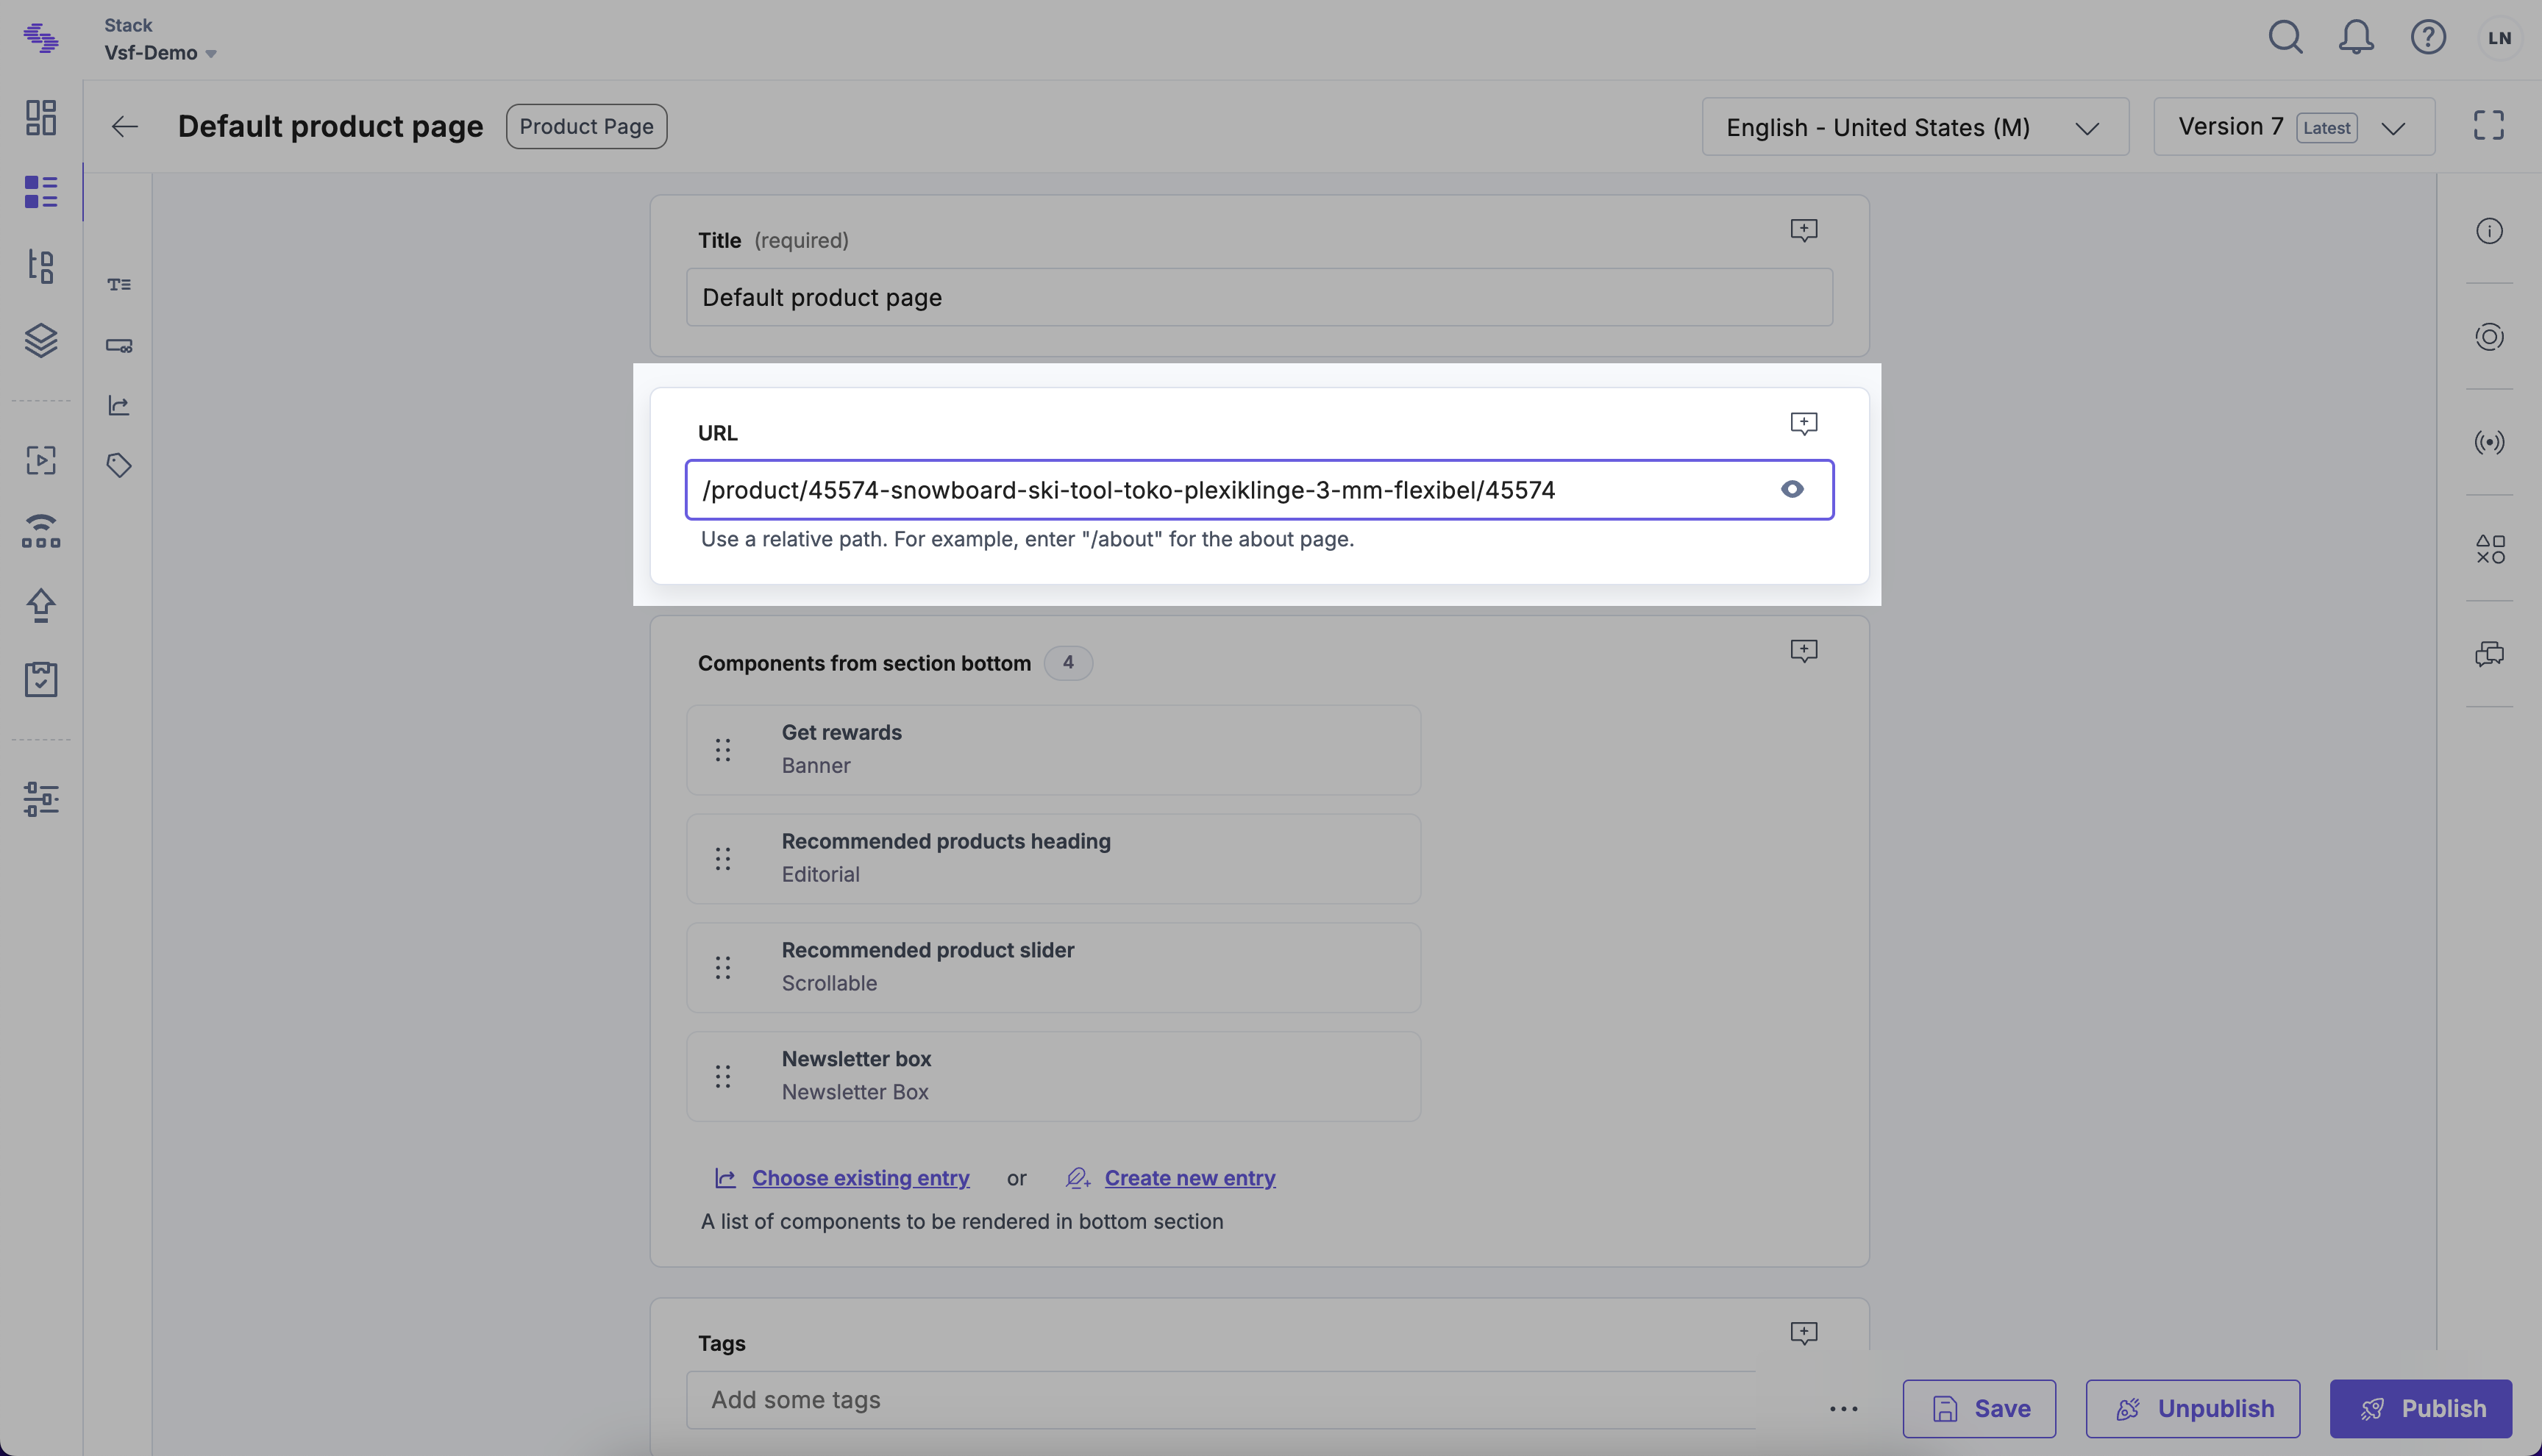Toggle URL preview eye icon
The height and width of the screenshot is (1456, 2542).
(x=1792, y=489)
